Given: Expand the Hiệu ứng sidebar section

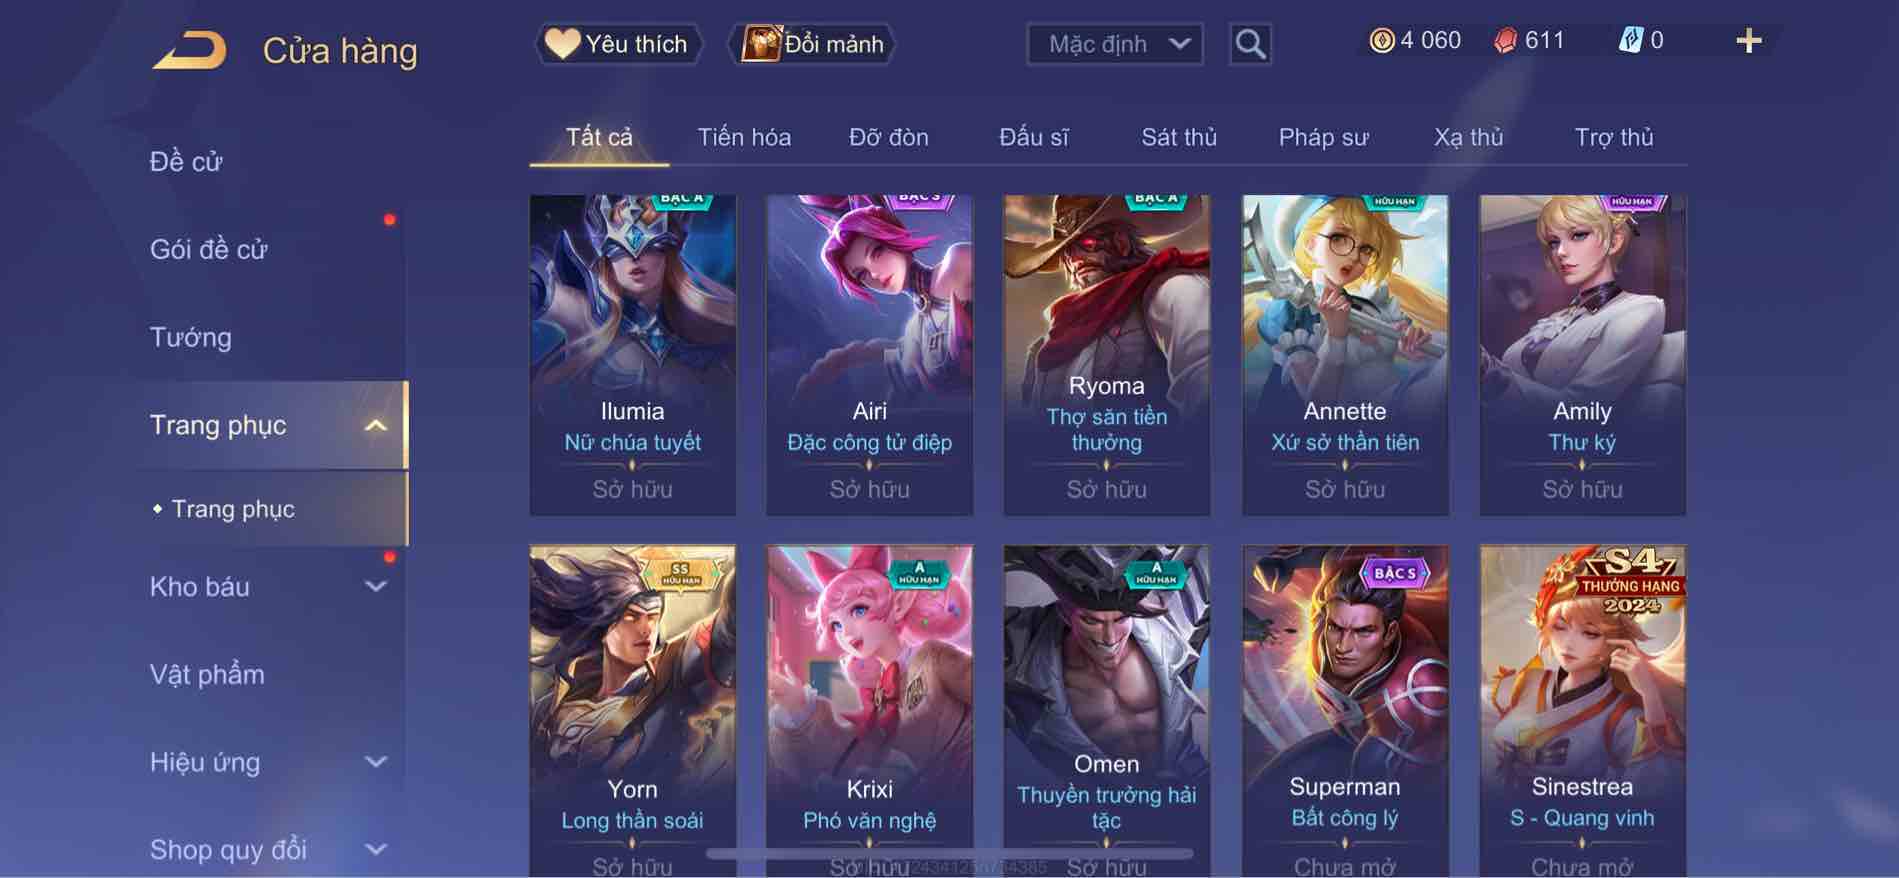Looking at the screenshot, I should pyautogui.click(x=376, y=762).
